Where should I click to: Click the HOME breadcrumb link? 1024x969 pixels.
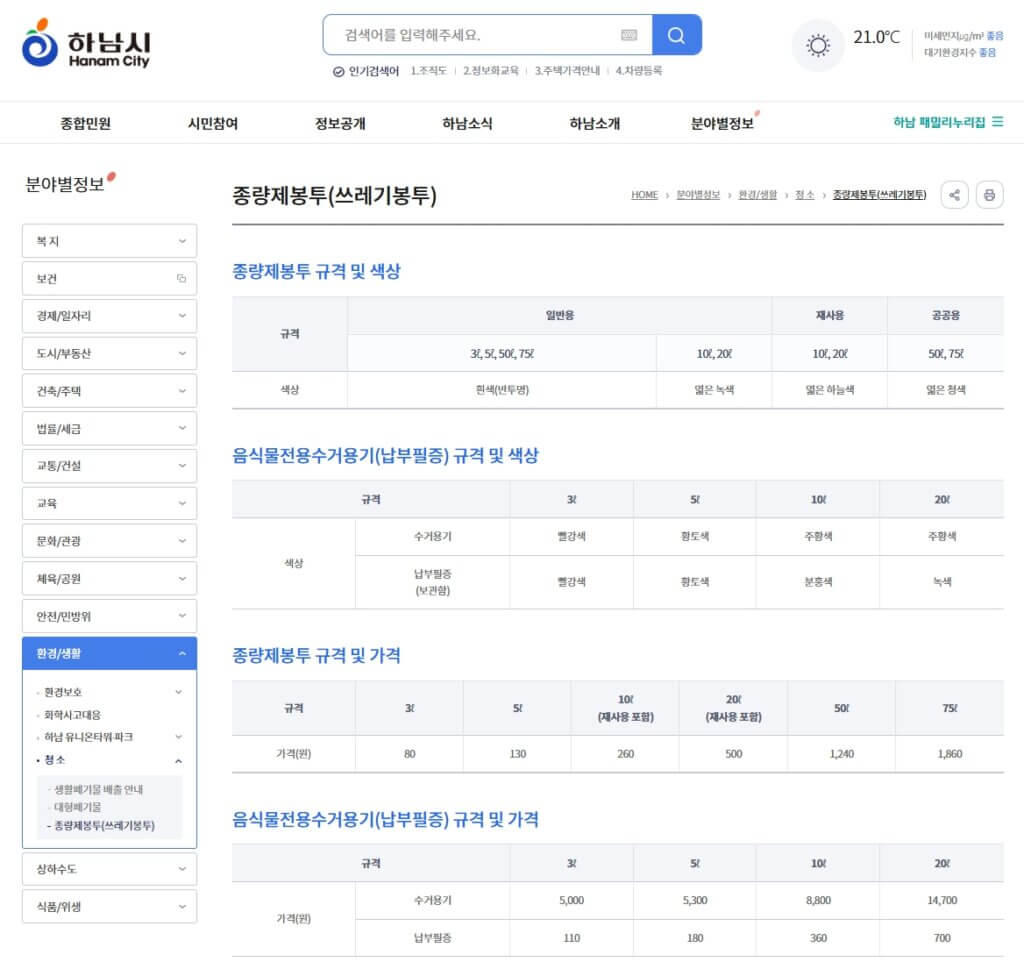[644, 195]
